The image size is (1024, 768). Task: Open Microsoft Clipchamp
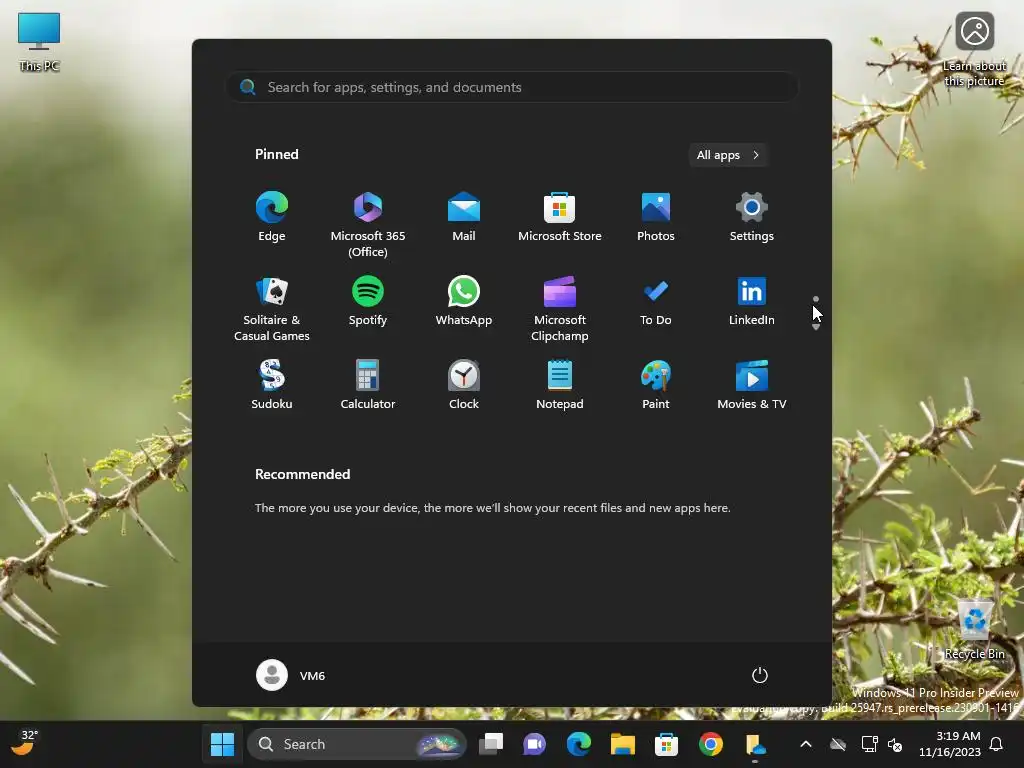click(x=560, y=308)
